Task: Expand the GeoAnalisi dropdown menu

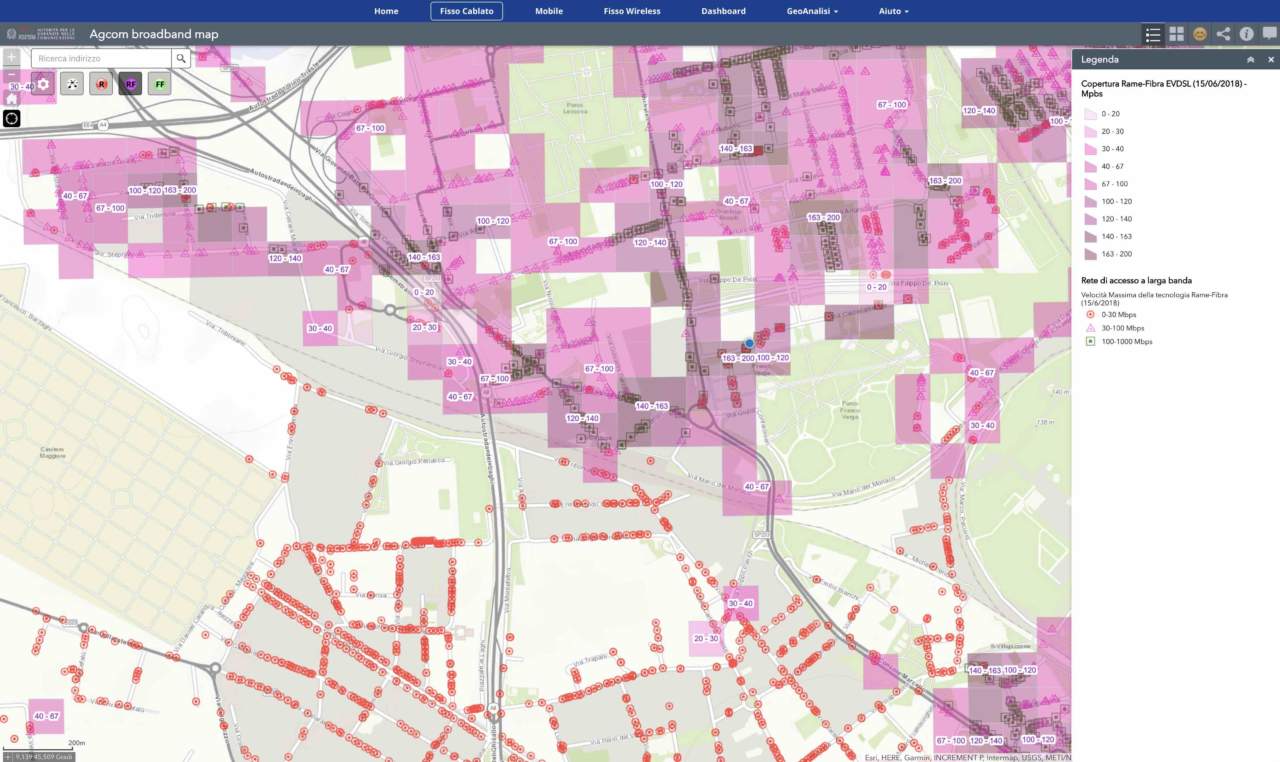Action: [812, 11]
